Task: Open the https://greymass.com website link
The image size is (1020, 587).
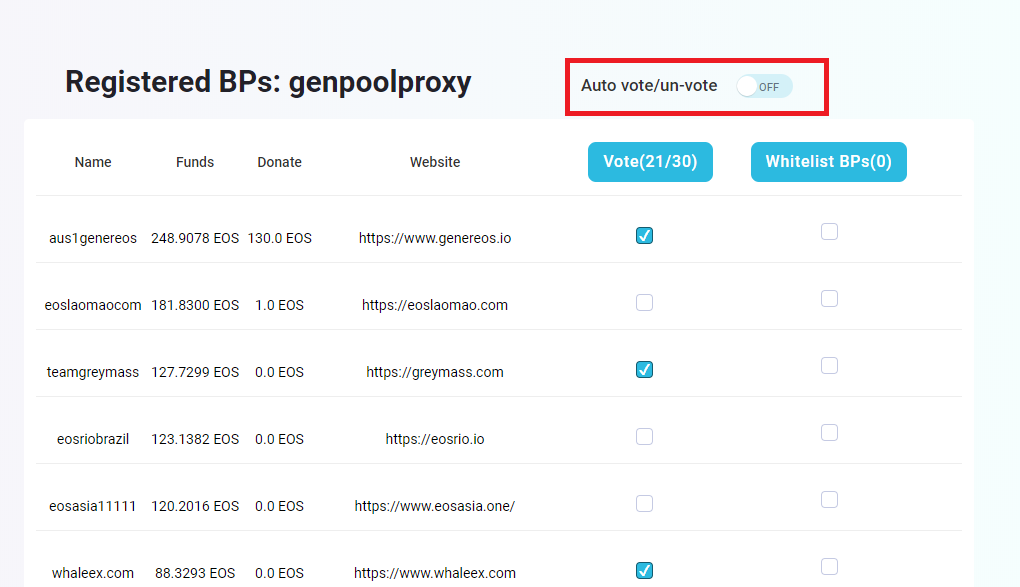Action: [435, 372]
